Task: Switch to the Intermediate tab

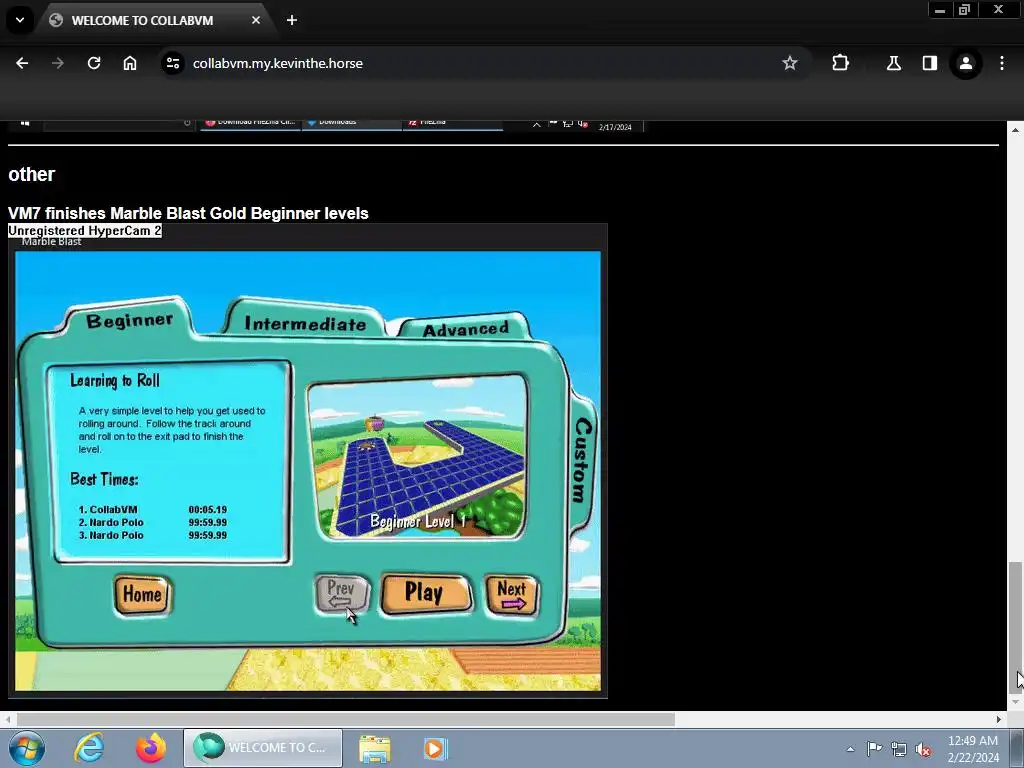Action: [305, 323]
